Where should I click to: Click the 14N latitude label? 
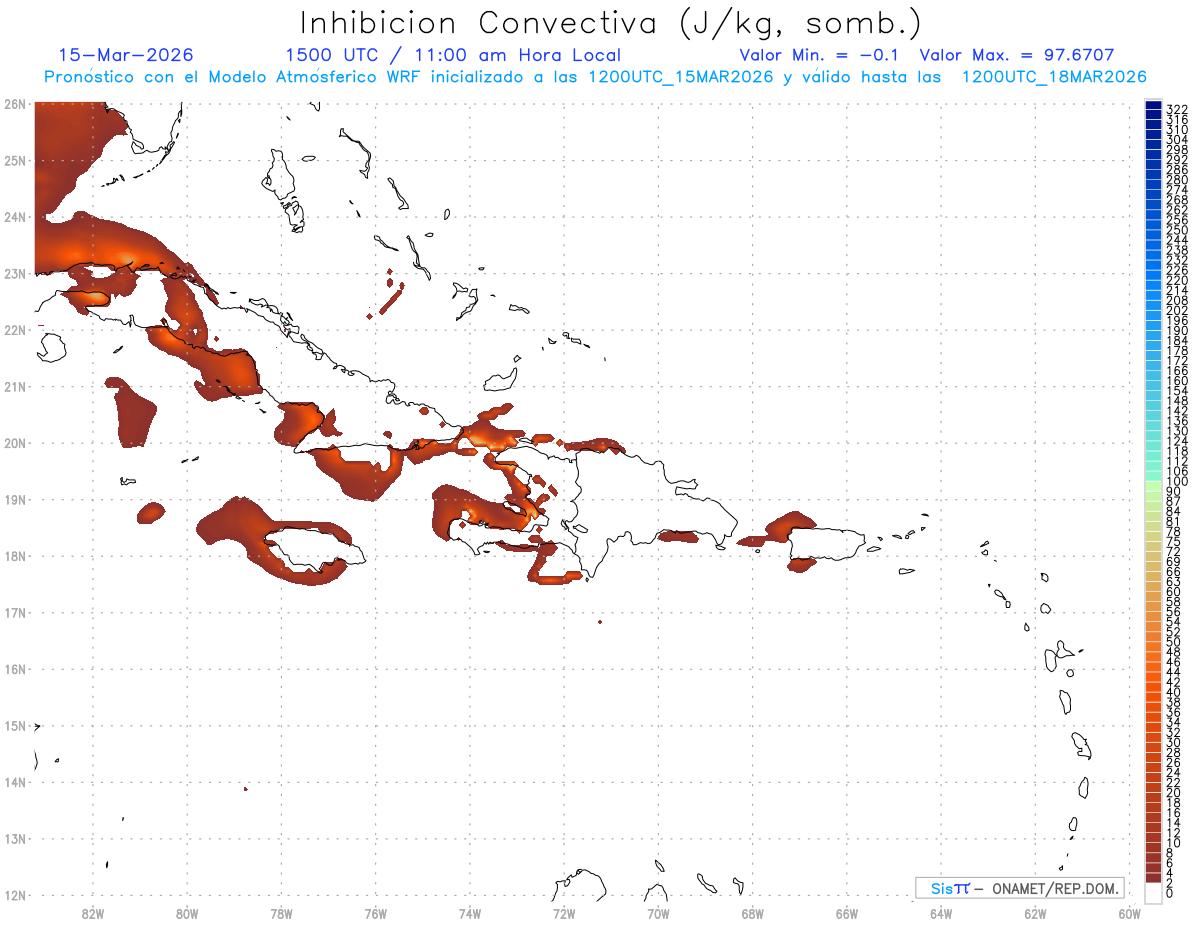[x=15, y=782]
